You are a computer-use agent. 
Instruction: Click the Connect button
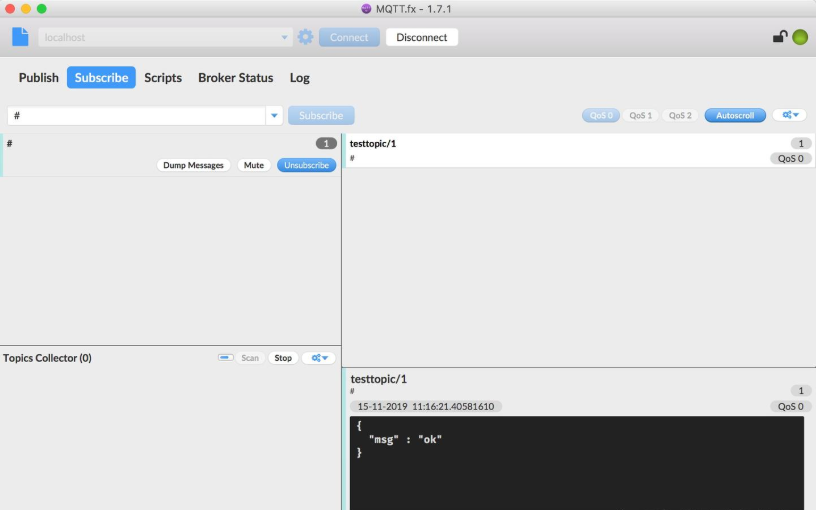click(349, 37)
